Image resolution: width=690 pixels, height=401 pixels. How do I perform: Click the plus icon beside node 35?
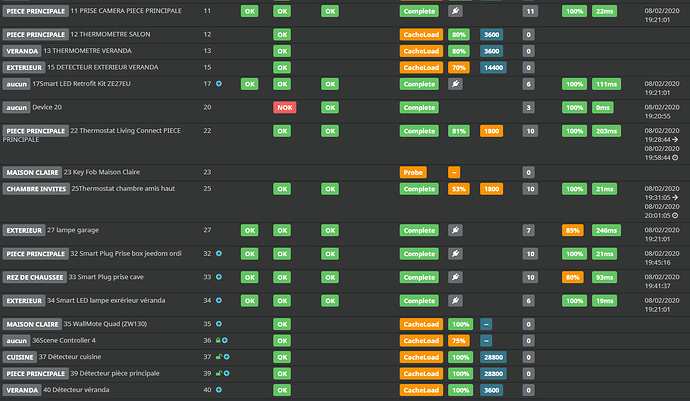[x=219, y=324]
